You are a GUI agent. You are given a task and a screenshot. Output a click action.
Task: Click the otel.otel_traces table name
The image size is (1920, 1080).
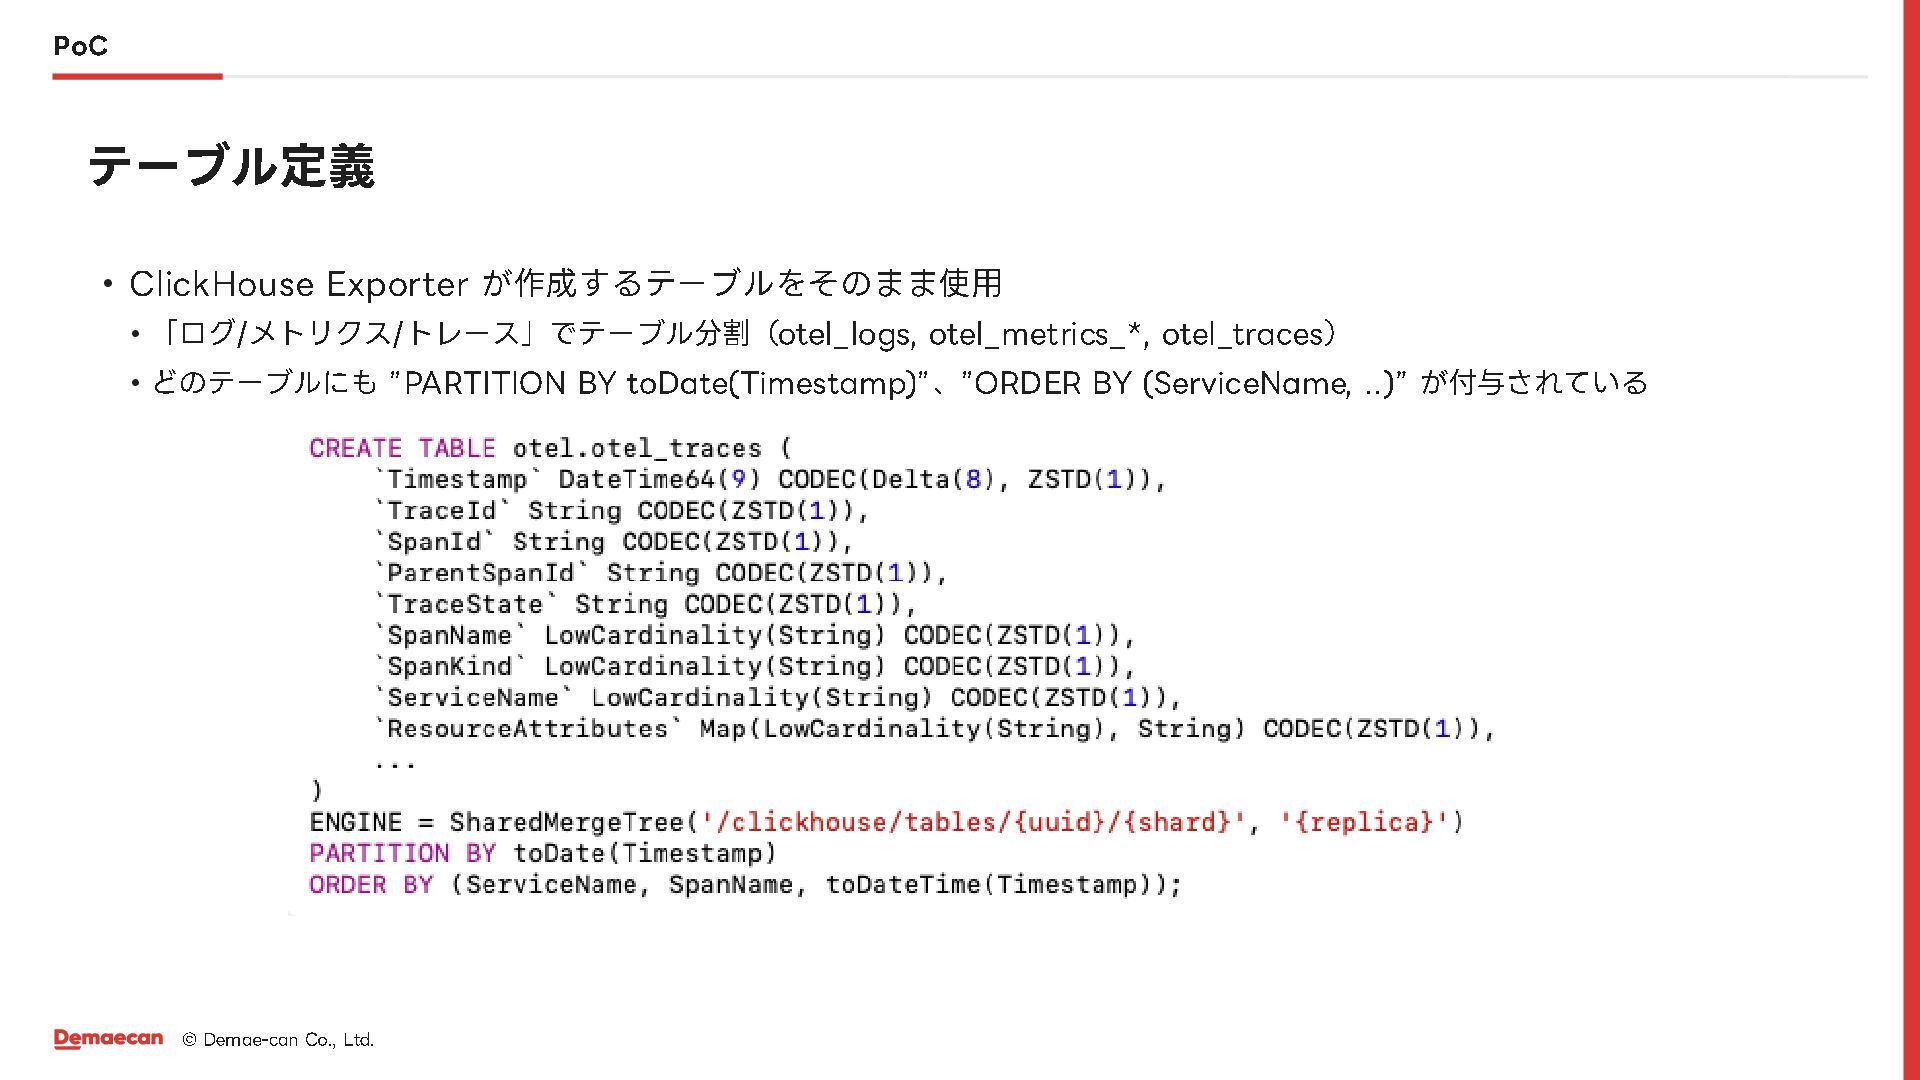(636, 448)
